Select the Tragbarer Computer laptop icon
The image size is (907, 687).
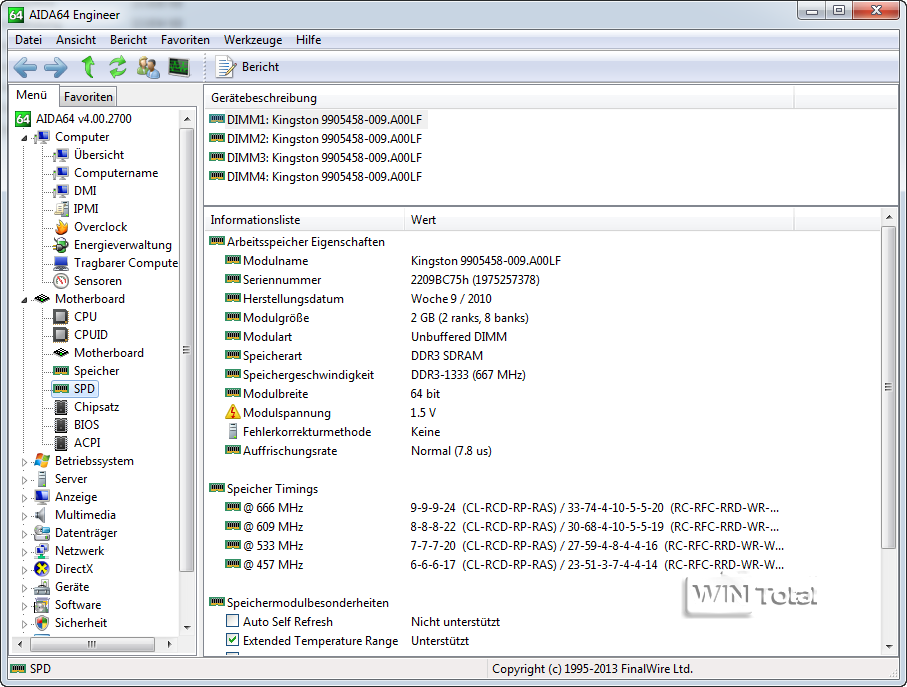click(x=61, y=263)
